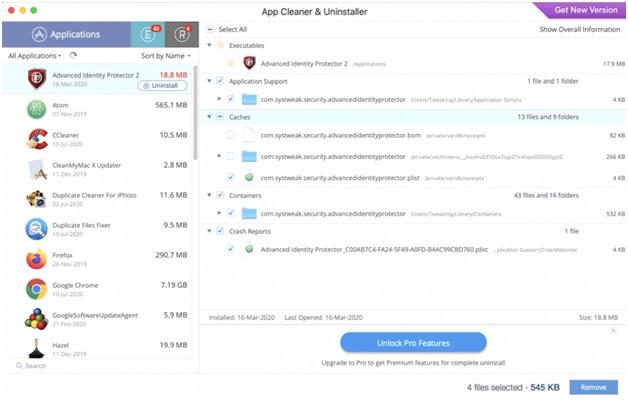Click the '13 files and 9 folders' text
The height and width of the screenshot is (403, 628).
pyautogui.click(x=548, y=117)
